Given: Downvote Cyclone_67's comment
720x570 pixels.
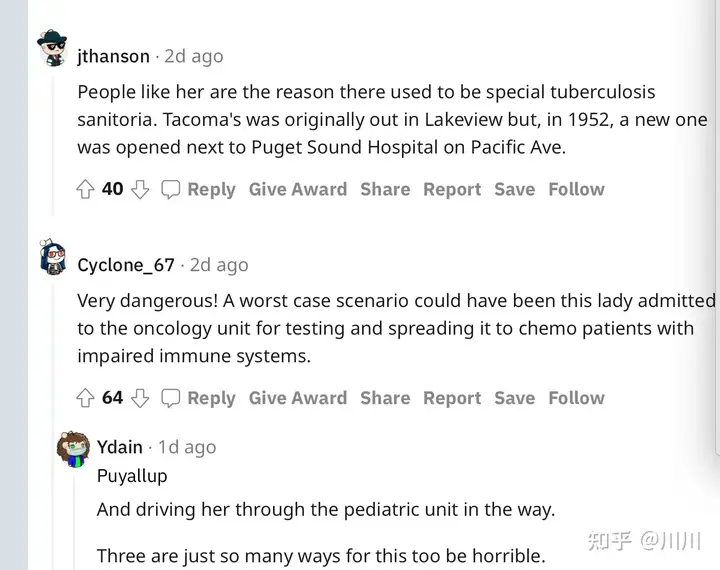Looking at the screenshot, I should click(x=140, y=398).
